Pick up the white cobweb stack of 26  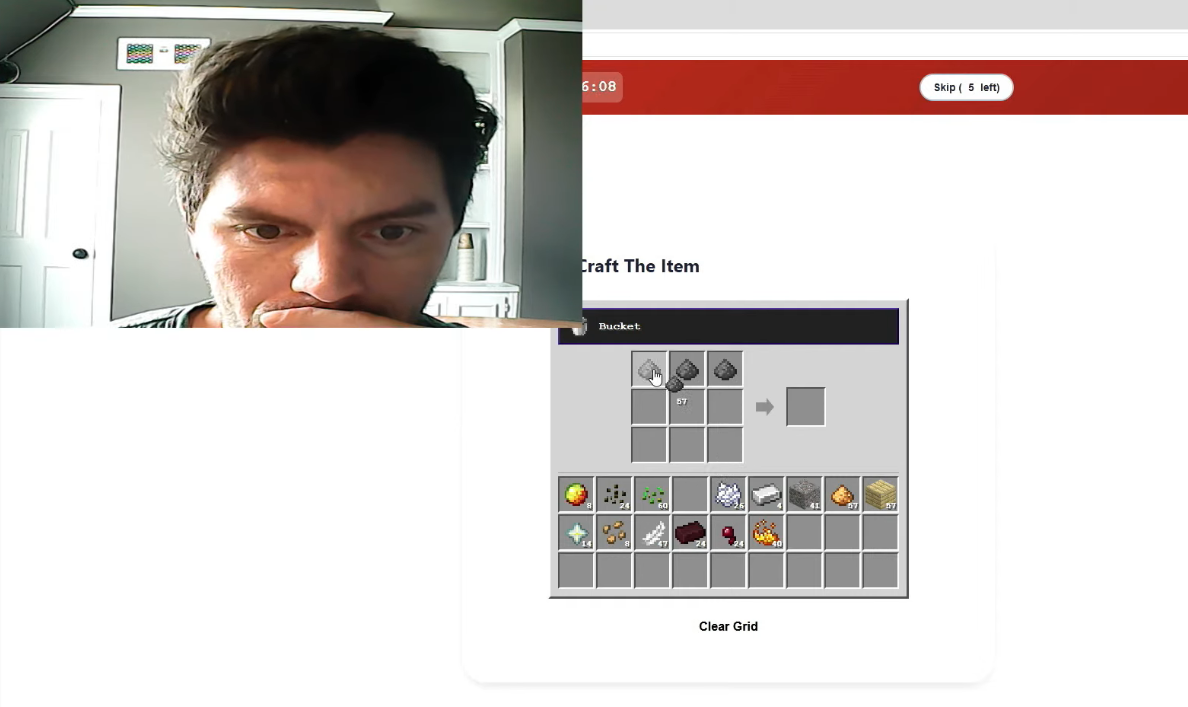click(x=728, y=495)
